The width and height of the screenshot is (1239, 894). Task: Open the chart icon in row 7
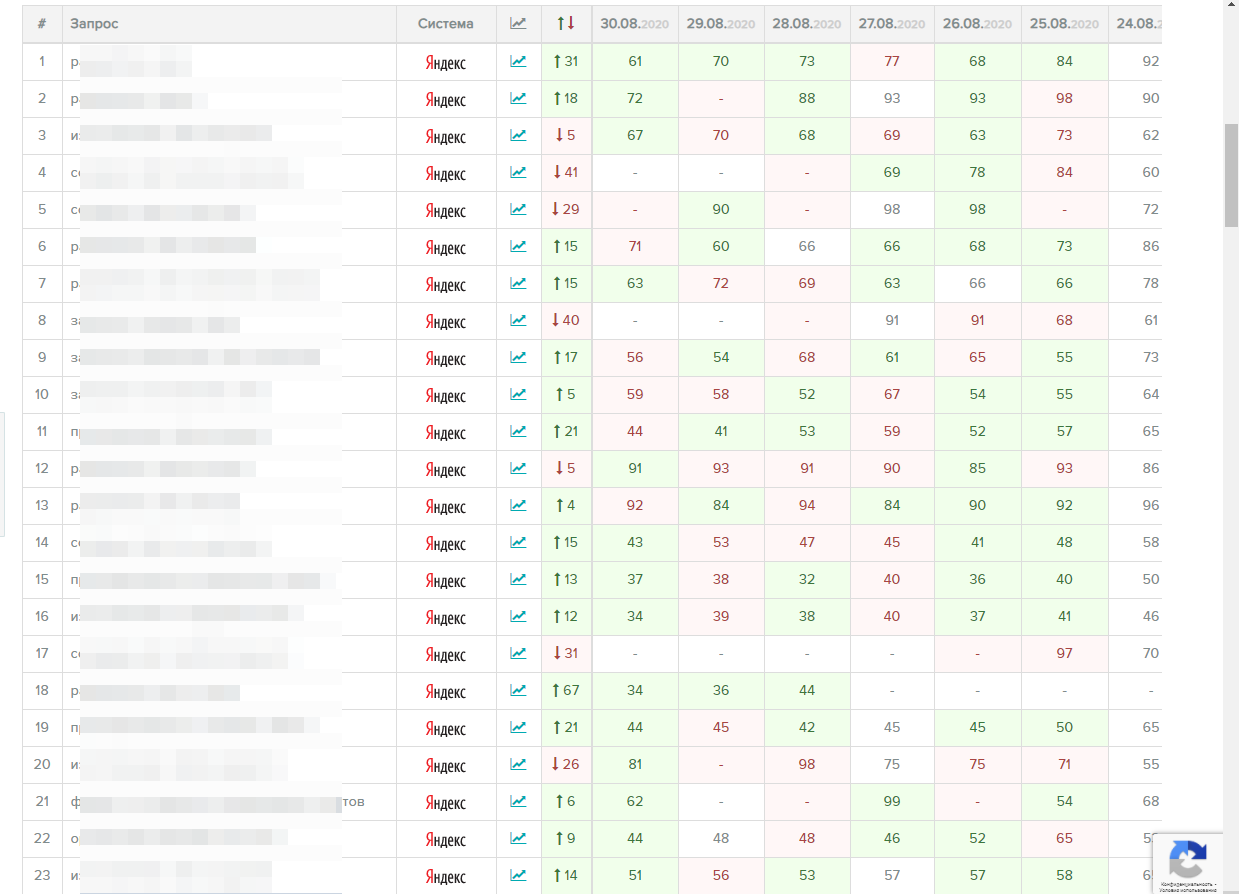[x=518, y=283]
